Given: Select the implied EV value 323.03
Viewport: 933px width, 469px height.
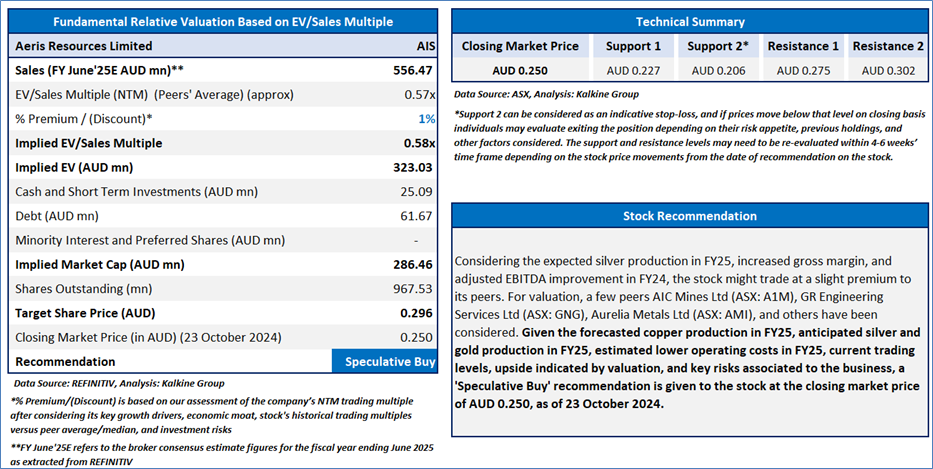Looking at the screenshot, I should tap(412, 168).
